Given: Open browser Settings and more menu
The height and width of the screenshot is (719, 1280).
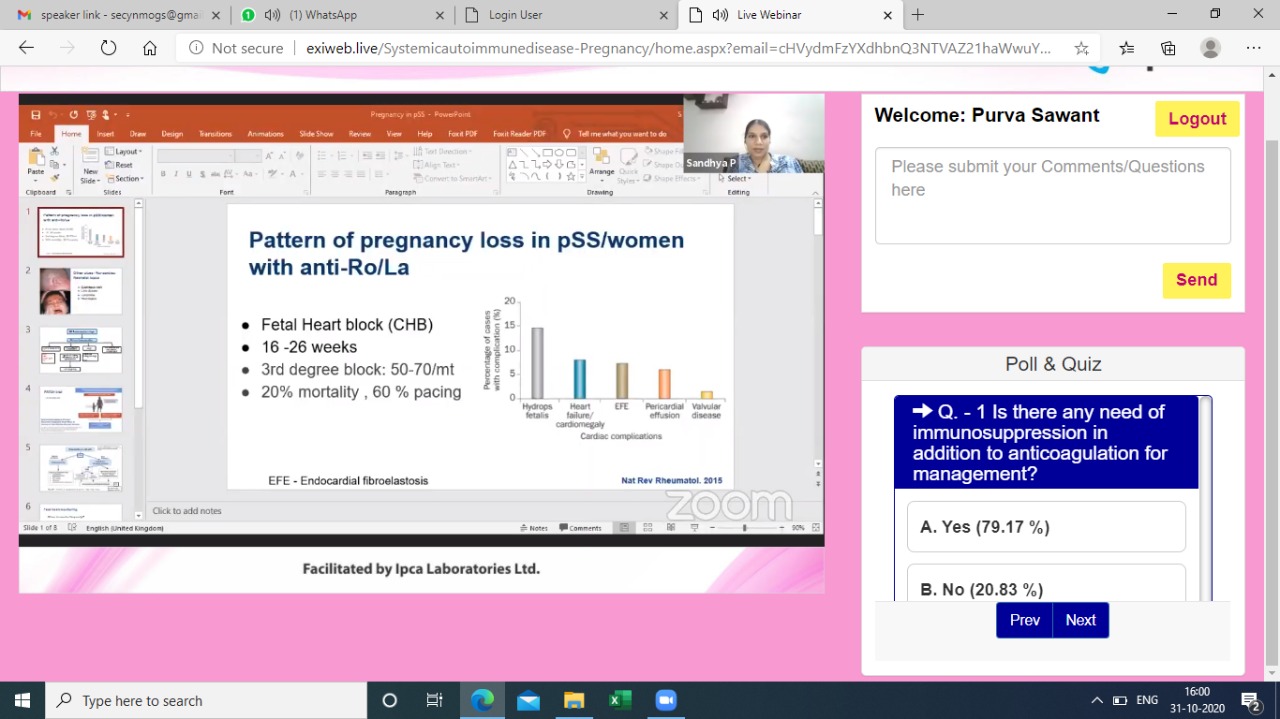Looking at the screenshot, I should pos(1254,48).
